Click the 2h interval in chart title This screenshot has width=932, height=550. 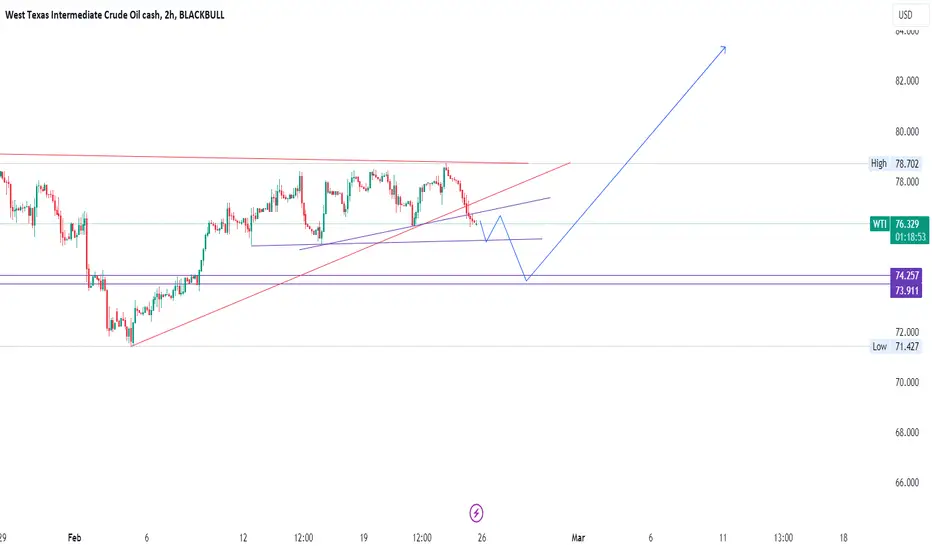click(x=168, y=15)
